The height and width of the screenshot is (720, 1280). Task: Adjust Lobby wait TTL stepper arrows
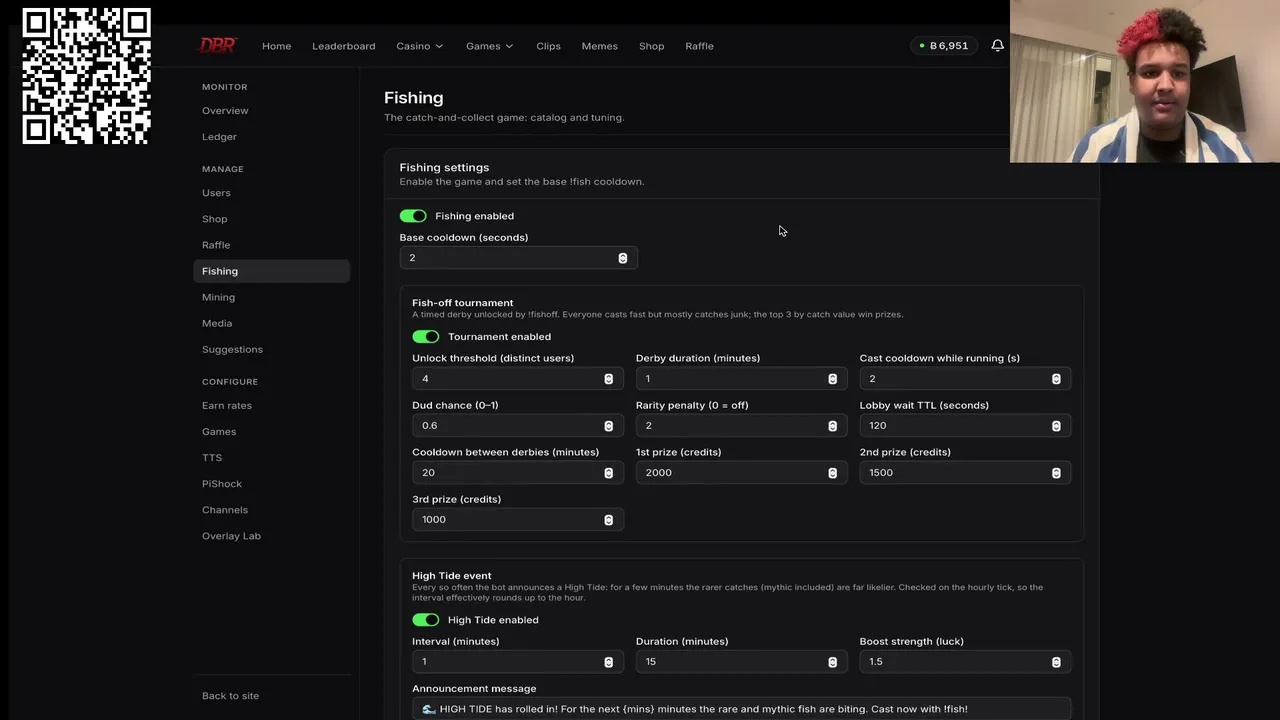coord(1056,426)
